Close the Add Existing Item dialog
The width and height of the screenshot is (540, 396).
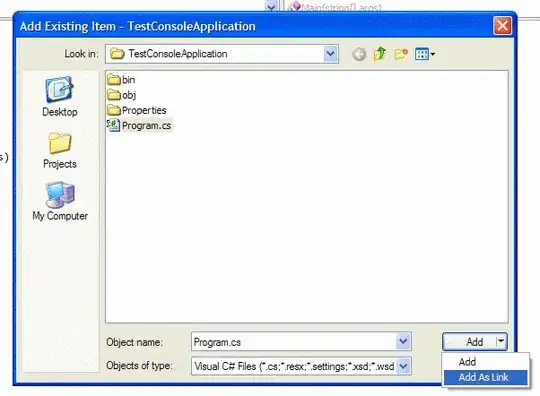tap(502, 26)
